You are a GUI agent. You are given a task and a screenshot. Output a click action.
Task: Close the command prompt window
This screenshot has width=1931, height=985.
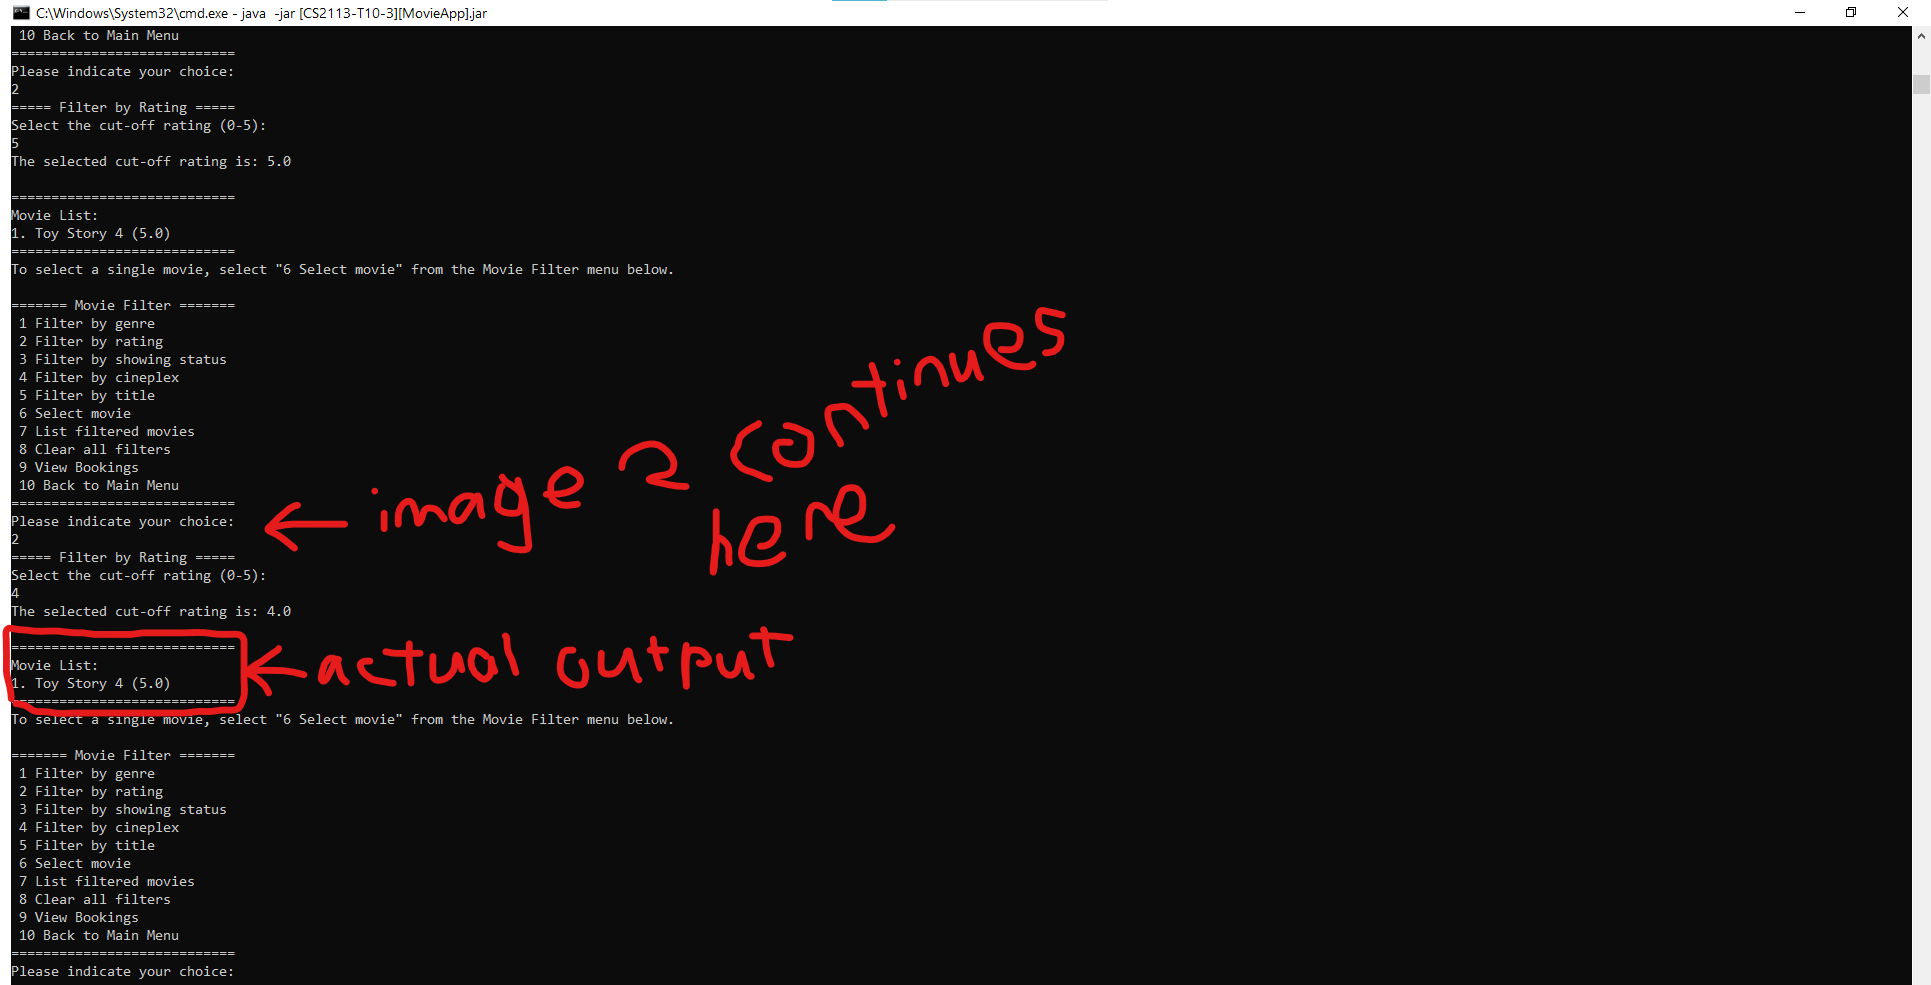(x=1903, y=13)
